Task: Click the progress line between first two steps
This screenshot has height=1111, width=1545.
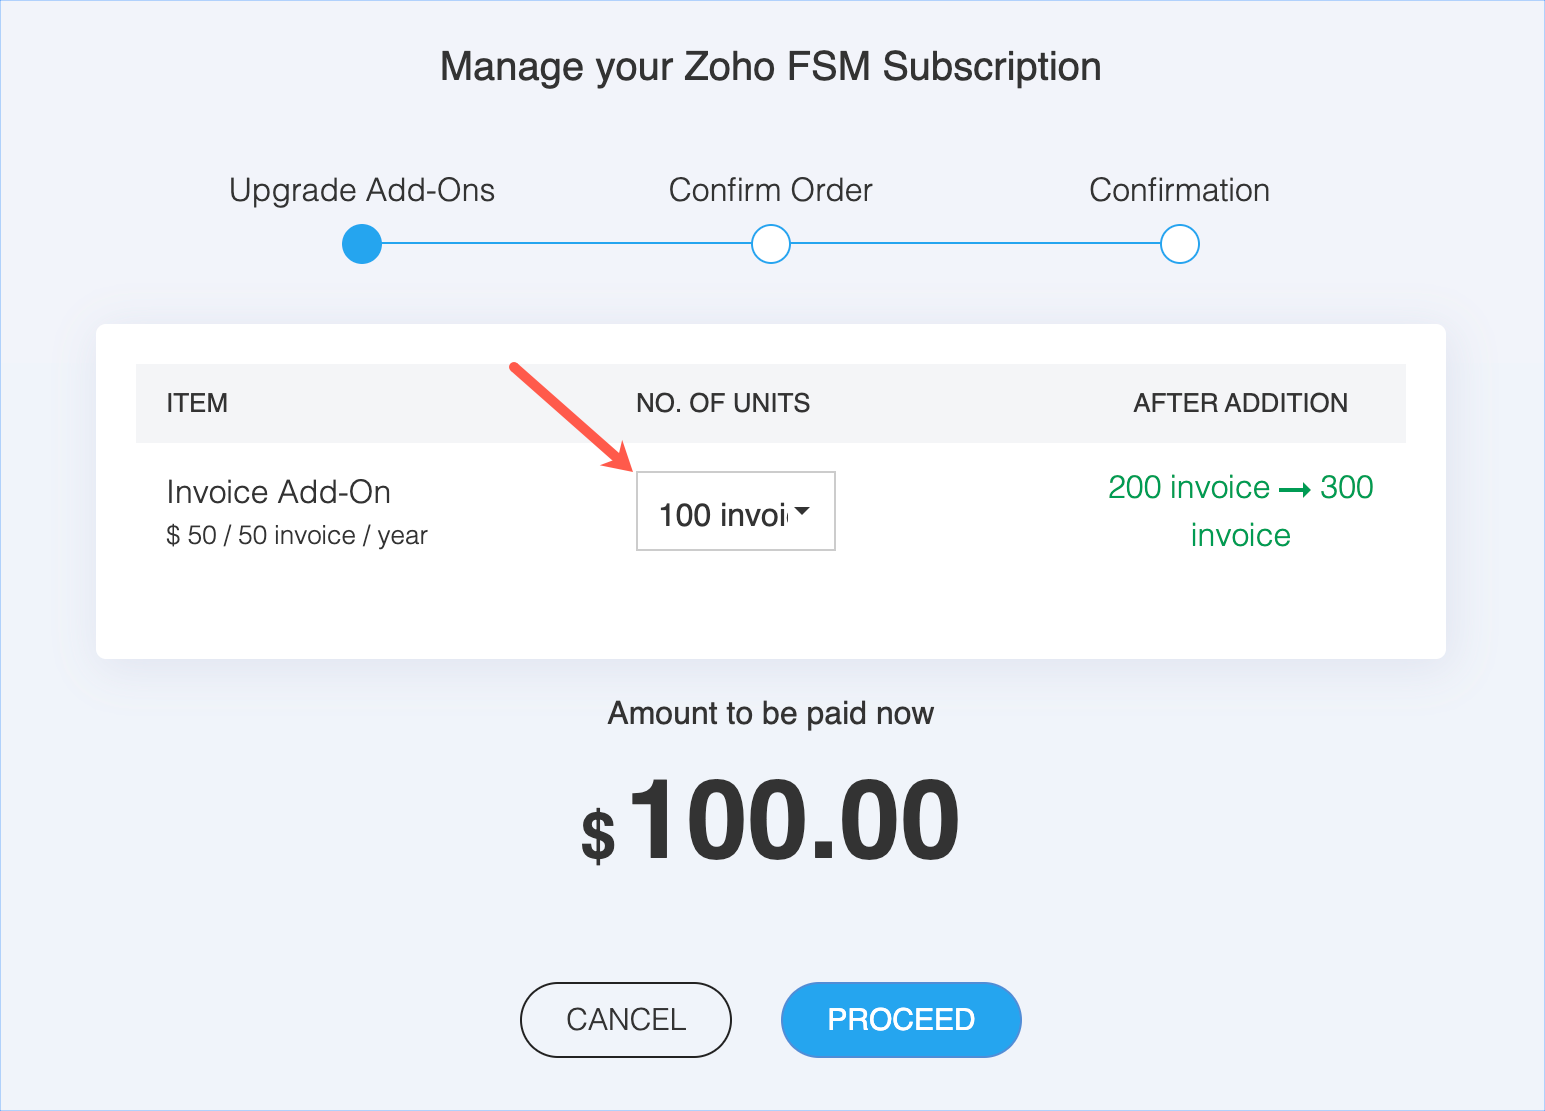Action: (566, 243)
